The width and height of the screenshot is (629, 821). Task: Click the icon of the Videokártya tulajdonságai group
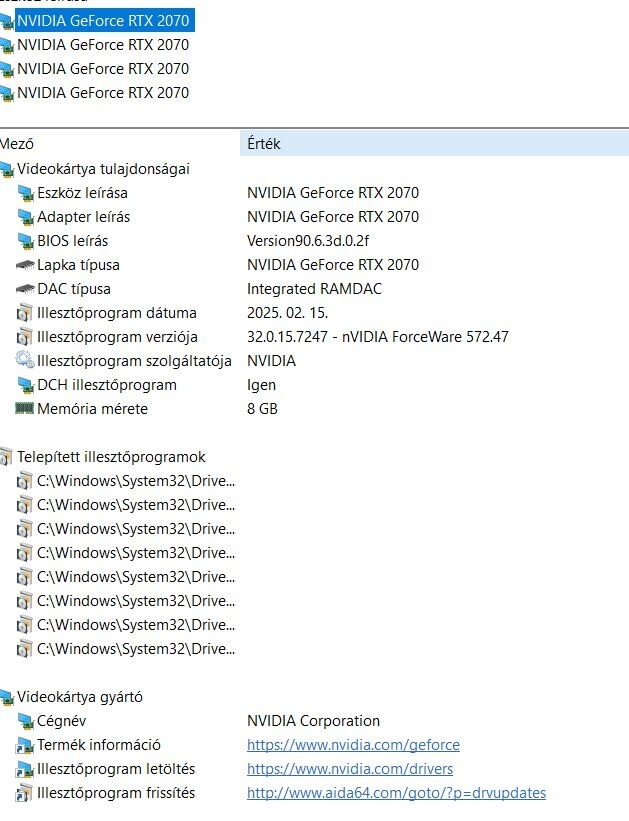[6, 170]
